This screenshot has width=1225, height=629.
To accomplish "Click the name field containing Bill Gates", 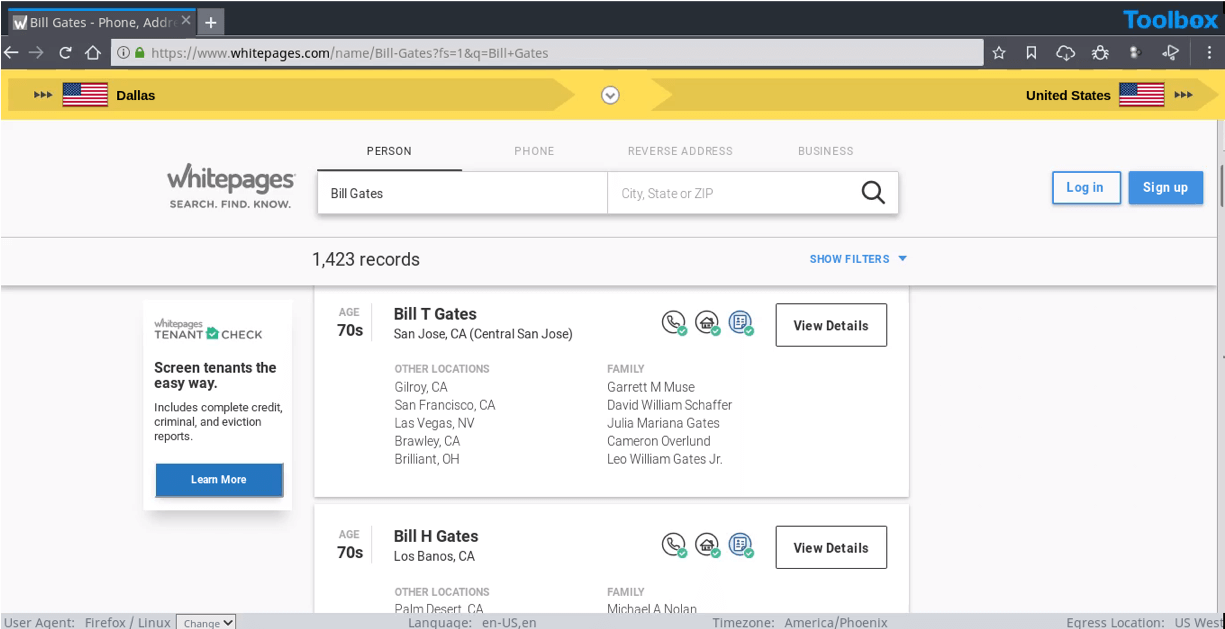I will 462,193.
